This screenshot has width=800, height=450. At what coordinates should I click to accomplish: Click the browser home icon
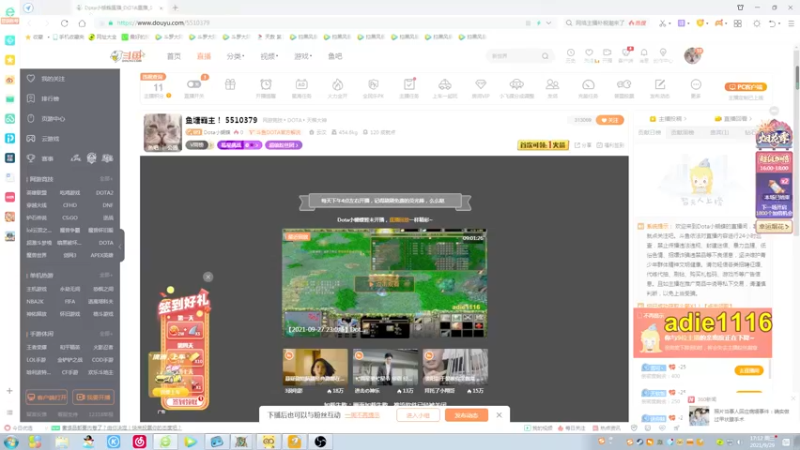tap(82, 23)
